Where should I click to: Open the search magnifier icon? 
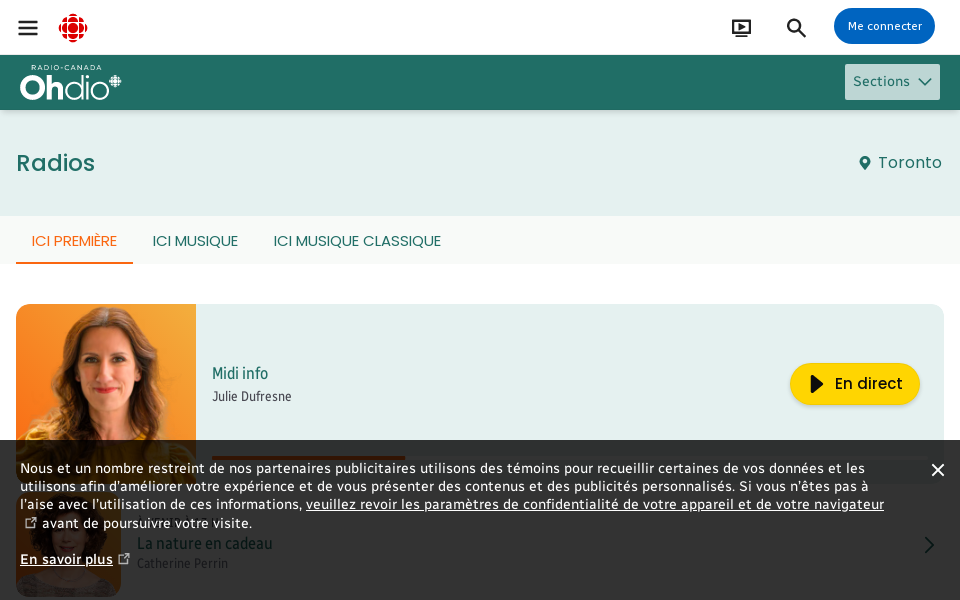(x=796, y=28)
